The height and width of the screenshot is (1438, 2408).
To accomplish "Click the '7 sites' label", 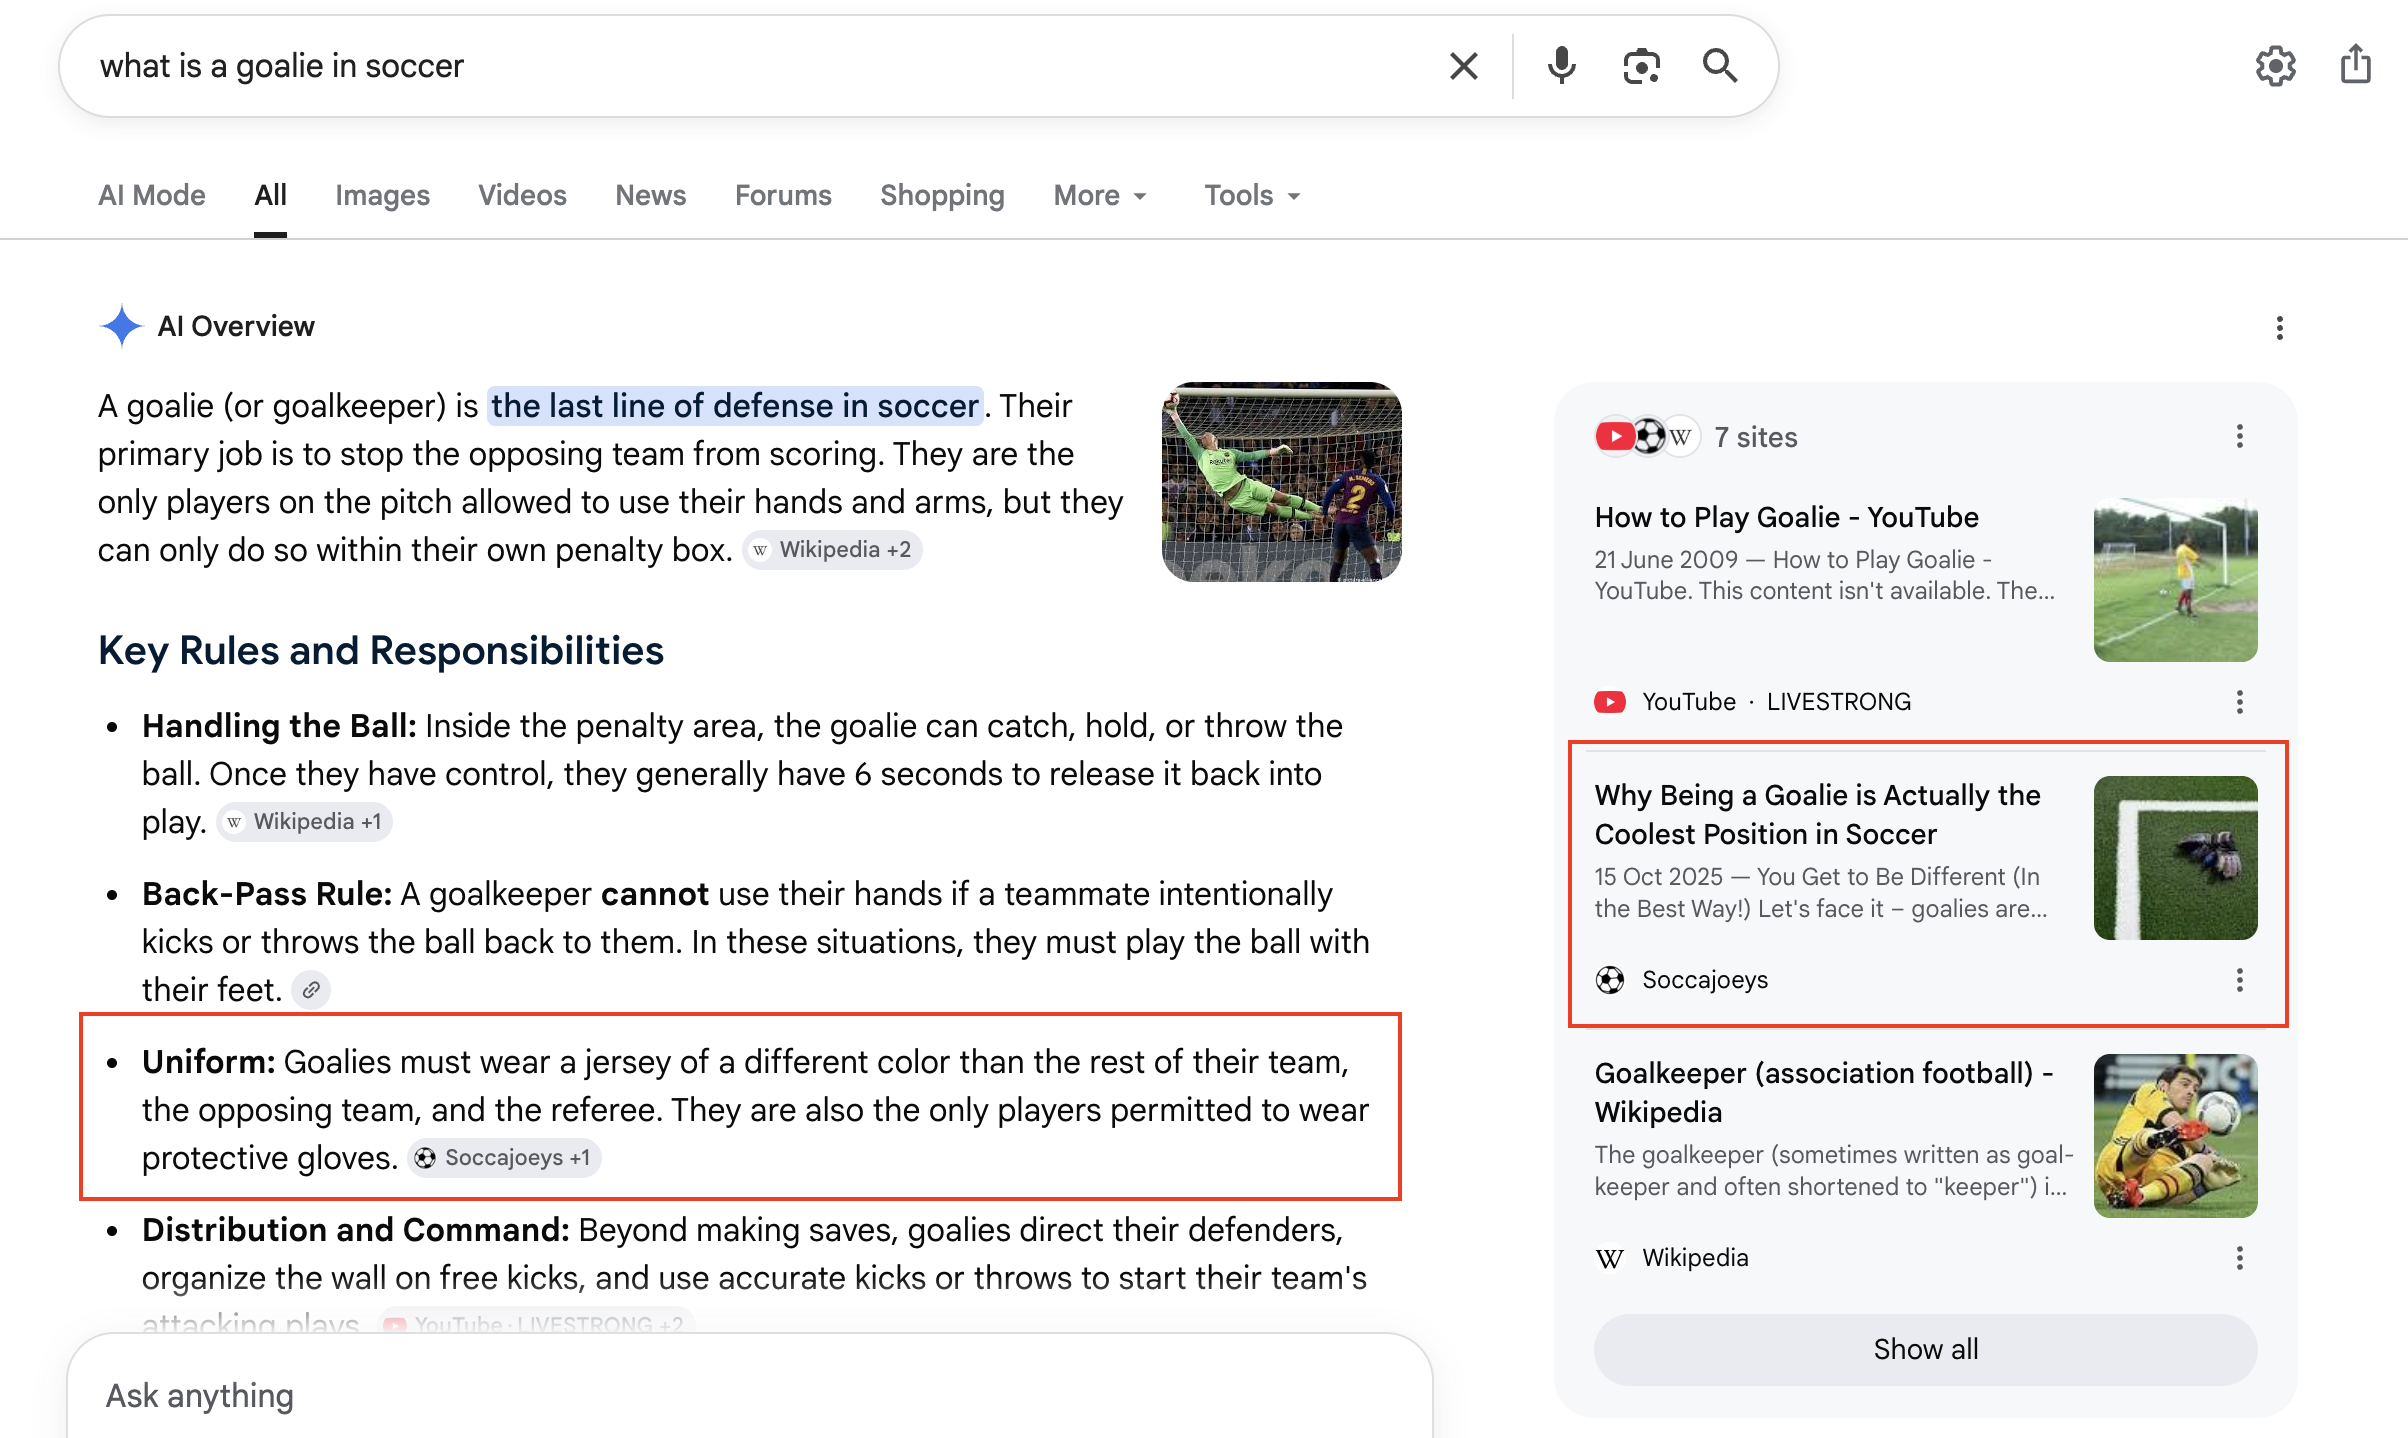I will 1755,437.
